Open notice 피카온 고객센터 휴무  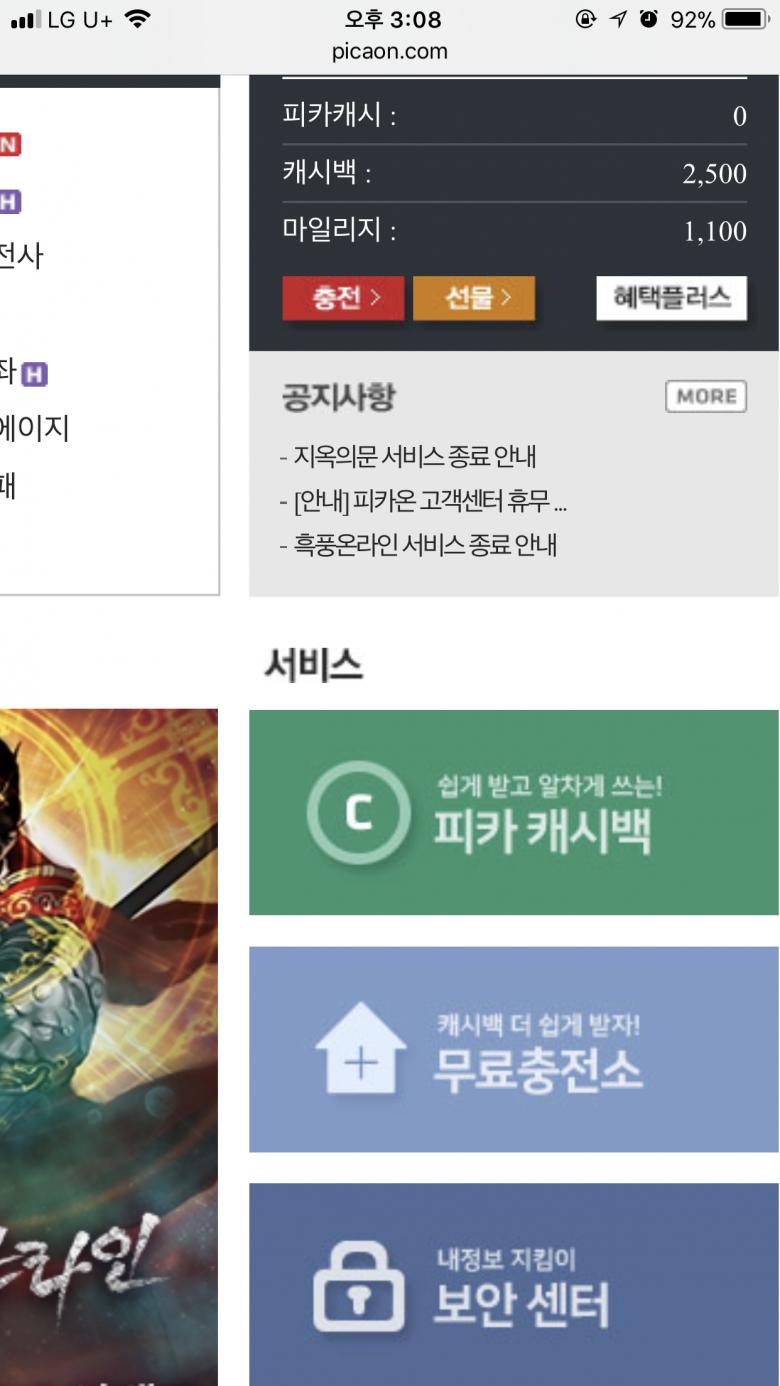coord(423,501)
